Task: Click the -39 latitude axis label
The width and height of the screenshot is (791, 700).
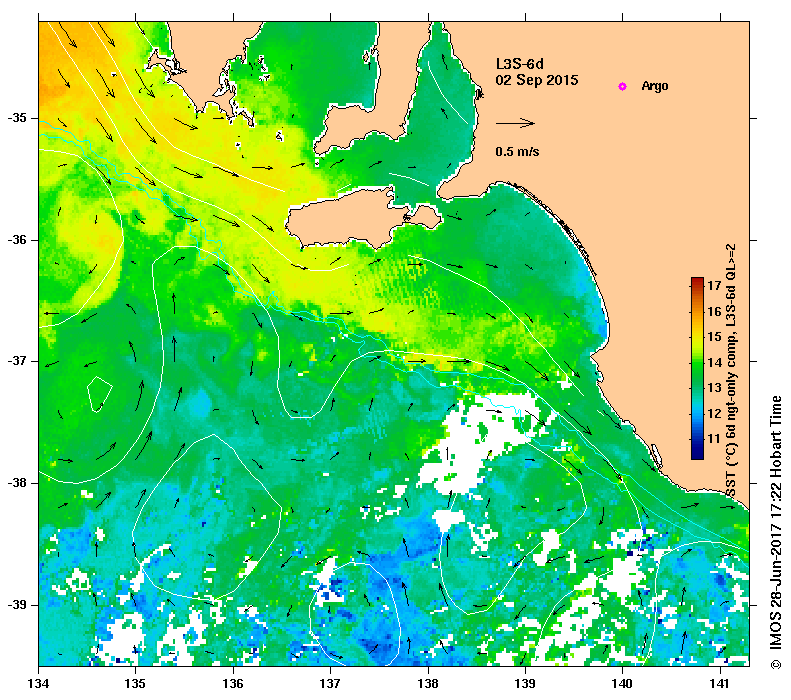Action: tap(17, 605)
